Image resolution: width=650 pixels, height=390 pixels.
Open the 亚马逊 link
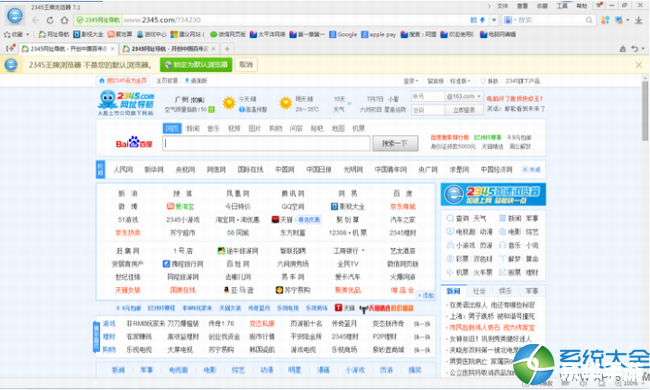(238, 290)
